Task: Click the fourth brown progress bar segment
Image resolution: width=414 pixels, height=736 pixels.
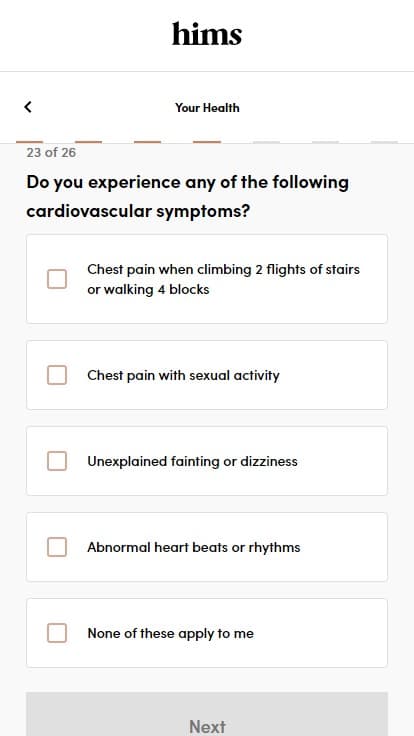Action: pos(207,142)
